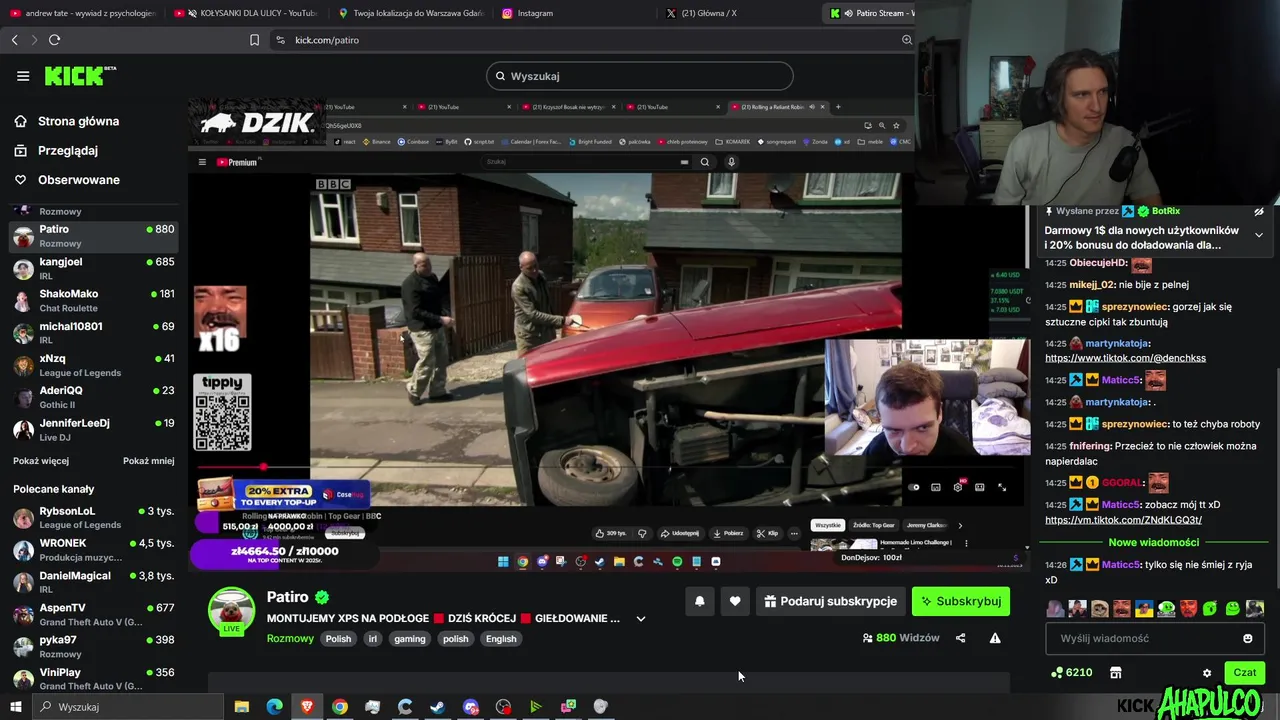Hide the pinned message icon
Image resolution: width=1280 pixels, height=720 pixels.
[x=1259, y=211]
